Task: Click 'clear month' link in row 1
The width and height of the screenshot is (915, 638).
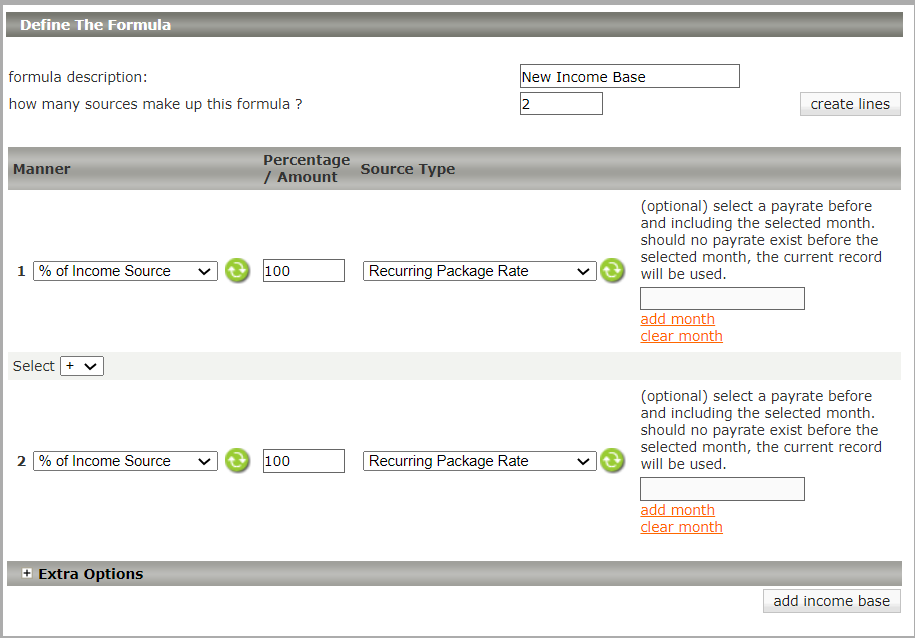Action: point(681,336)
